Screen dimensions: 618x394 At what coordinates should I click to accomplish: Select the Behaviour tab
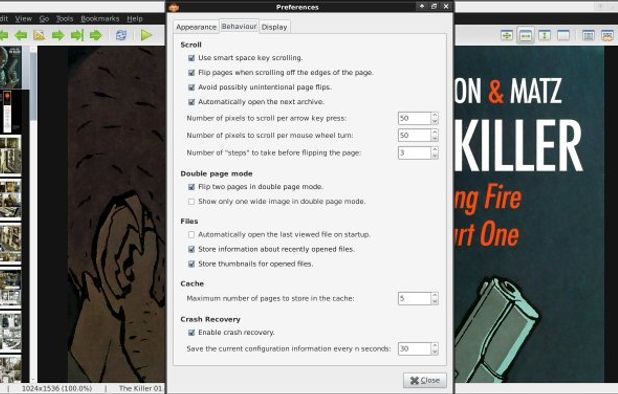coord(239,26)
